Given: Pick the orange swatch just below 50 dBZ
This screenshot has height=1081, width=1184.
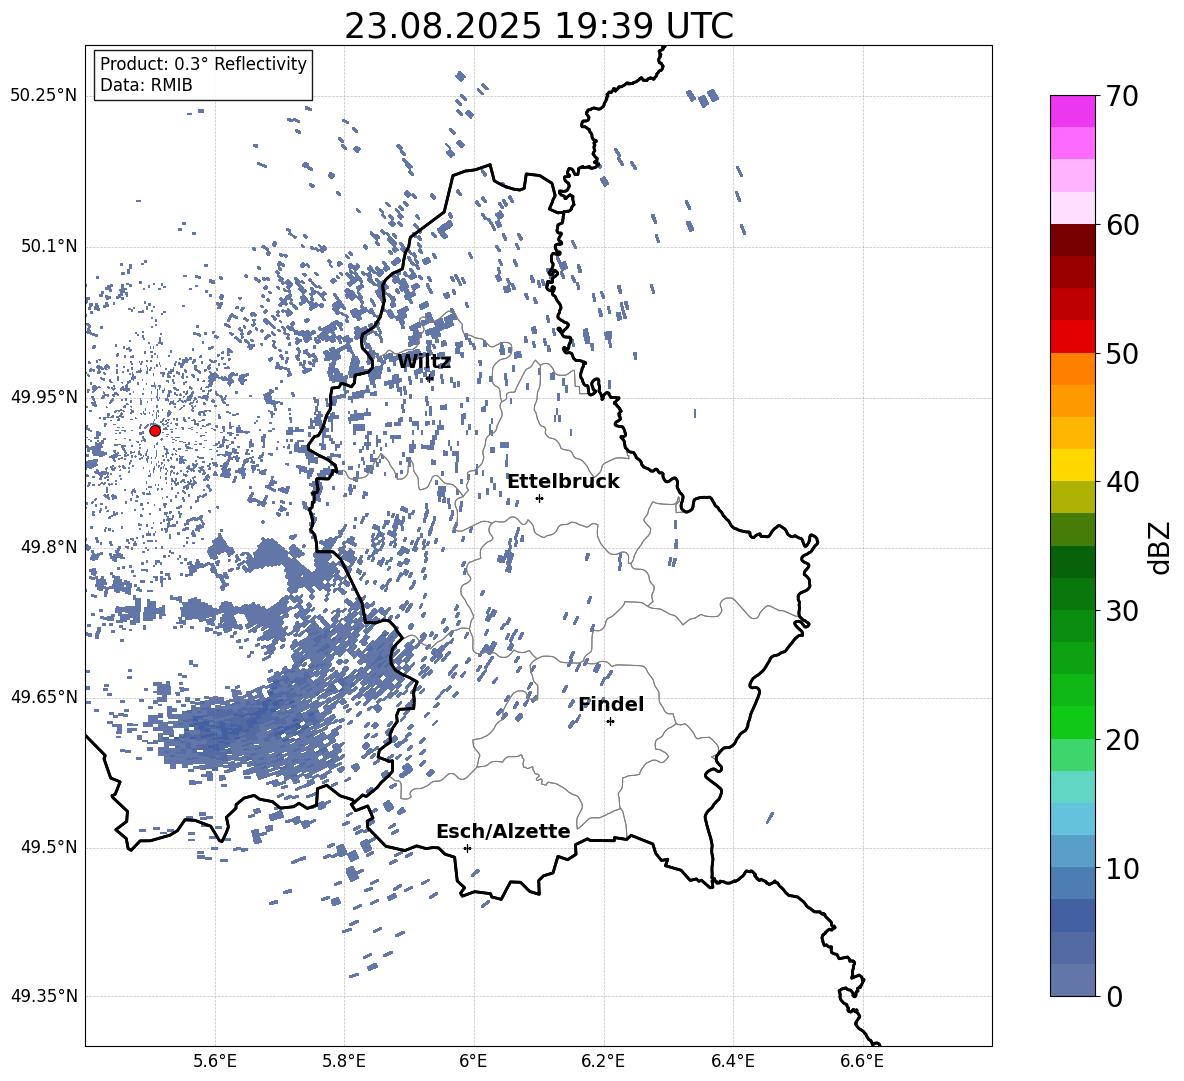Looking at the screenshot, I should (x=1072, y=369).
